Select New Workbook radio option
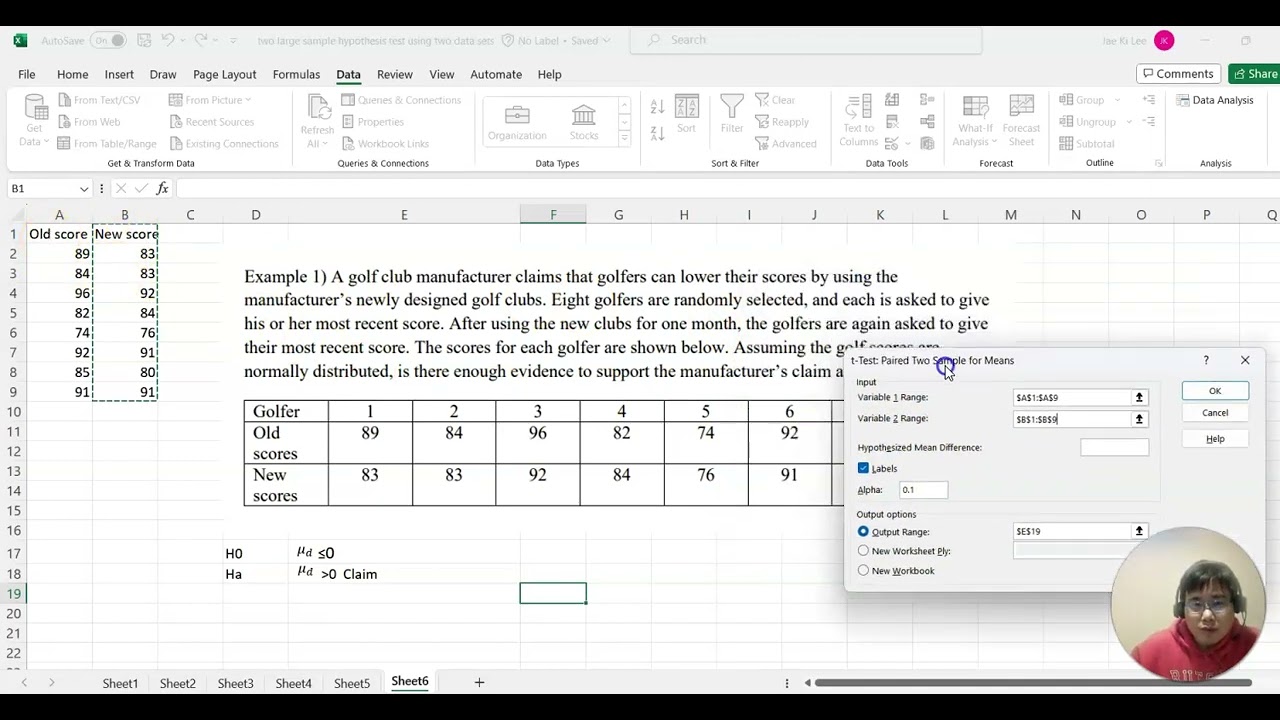 tap(863, 571)
